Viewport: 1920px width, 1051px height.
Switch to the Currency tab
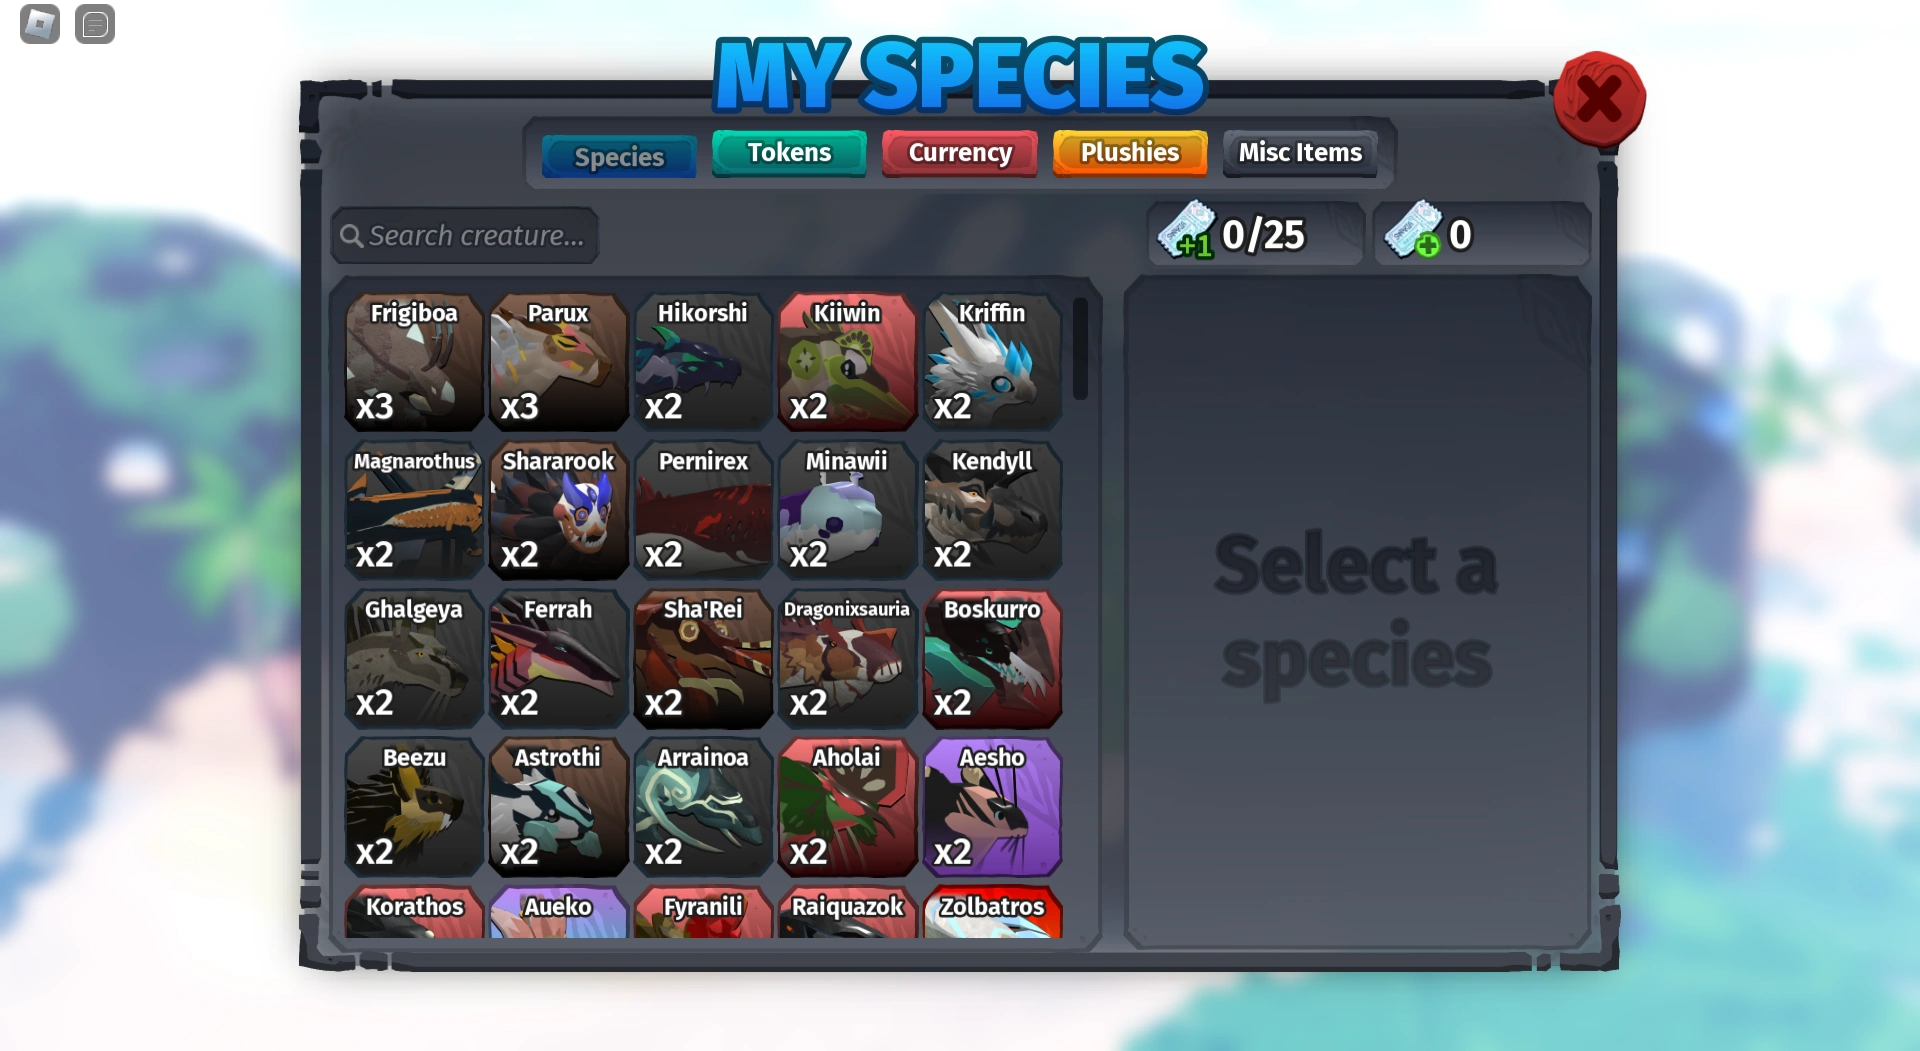(x=960, y=153)
